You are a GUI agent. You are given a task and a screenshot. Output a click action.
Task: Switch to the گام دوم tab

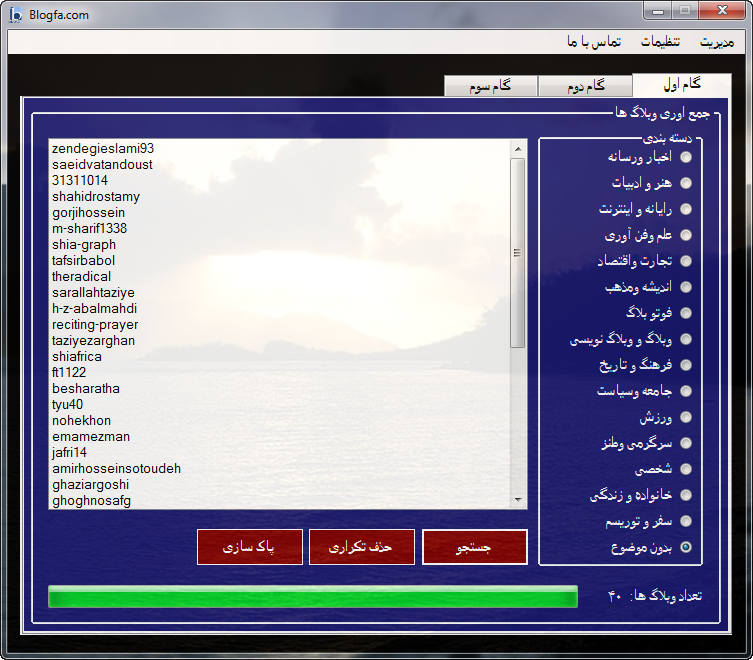tap(585, 86)
